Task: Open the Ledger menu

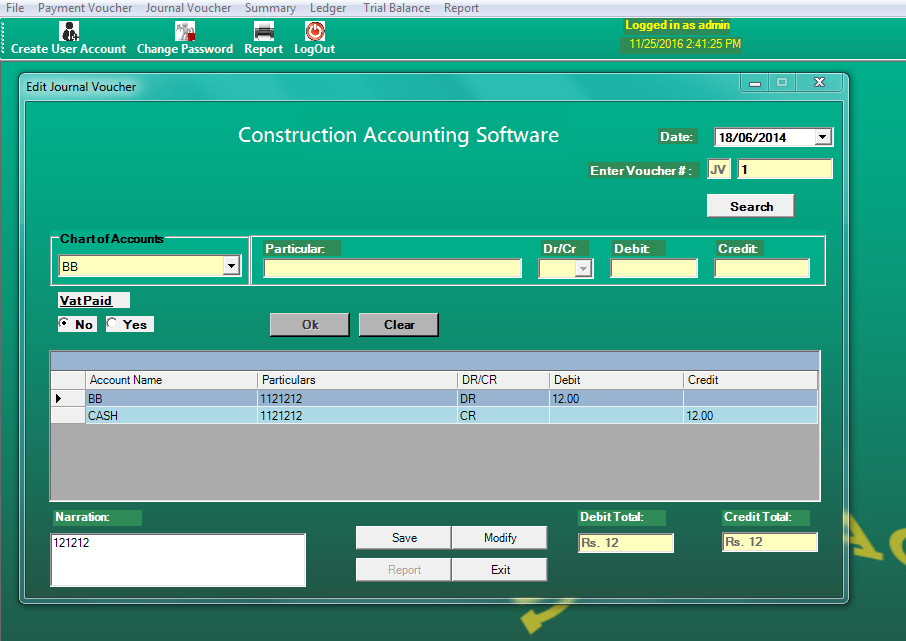Action: click(x=328, y=8)
